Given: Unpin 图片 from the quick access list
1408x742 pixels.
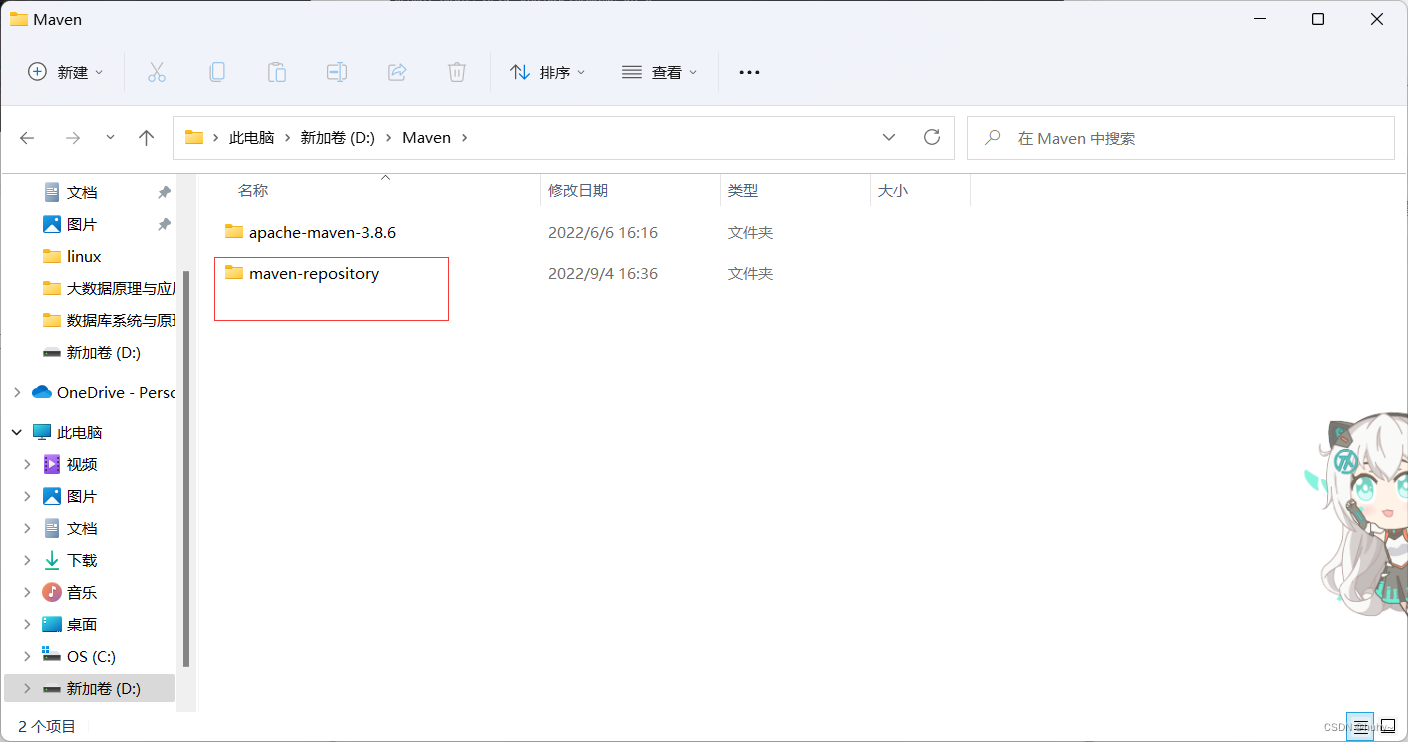Looking at the screenshot, I should [x=164, y=224].
